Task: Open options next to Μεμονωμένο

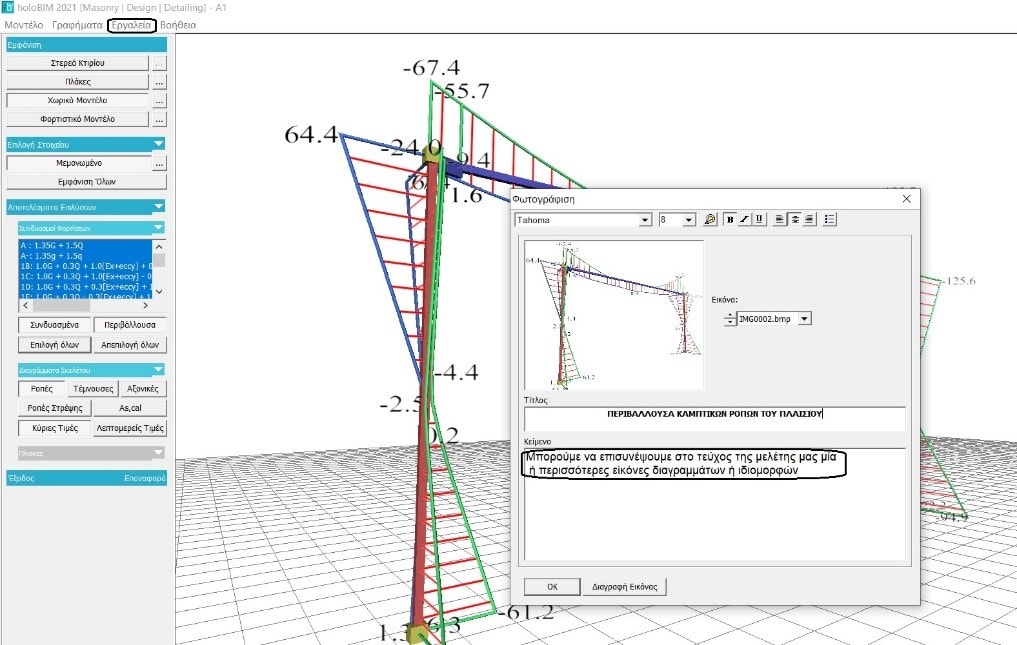Action: (x=159, y=163)
